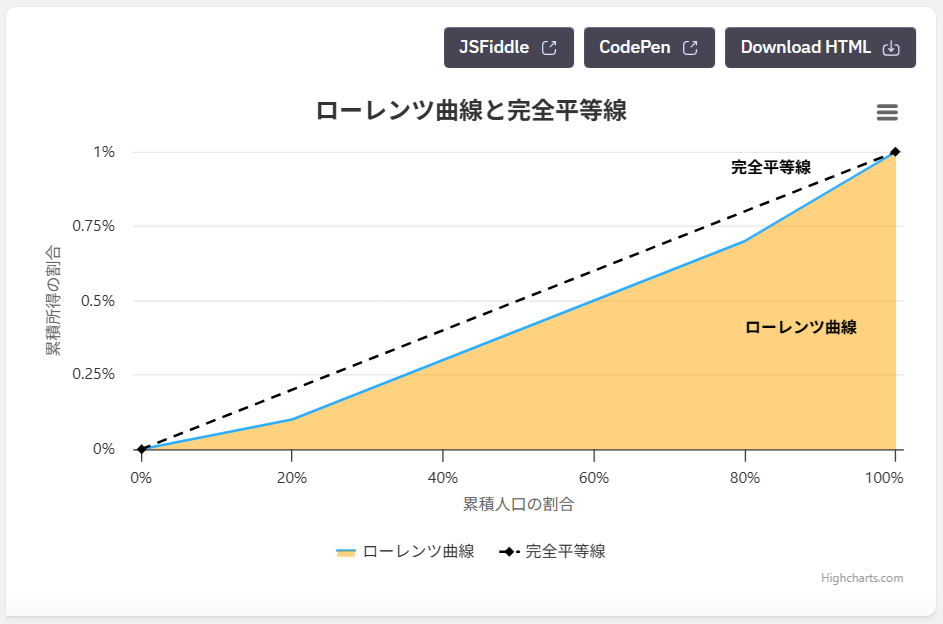
Task: Open chart in JSFiddle
Action: coord(508,48)
